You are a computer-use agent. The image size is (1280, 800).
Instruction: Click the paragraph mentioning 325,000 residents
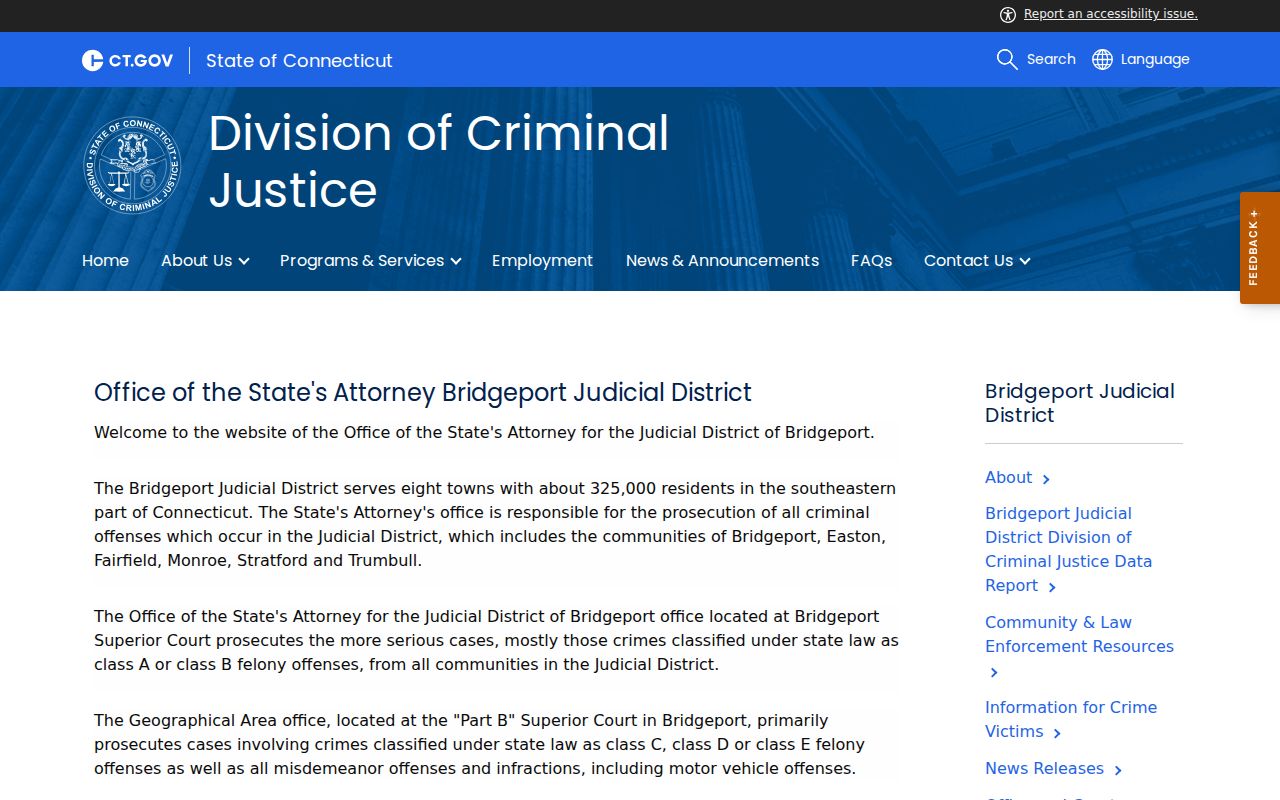click(x=495, y=524)
